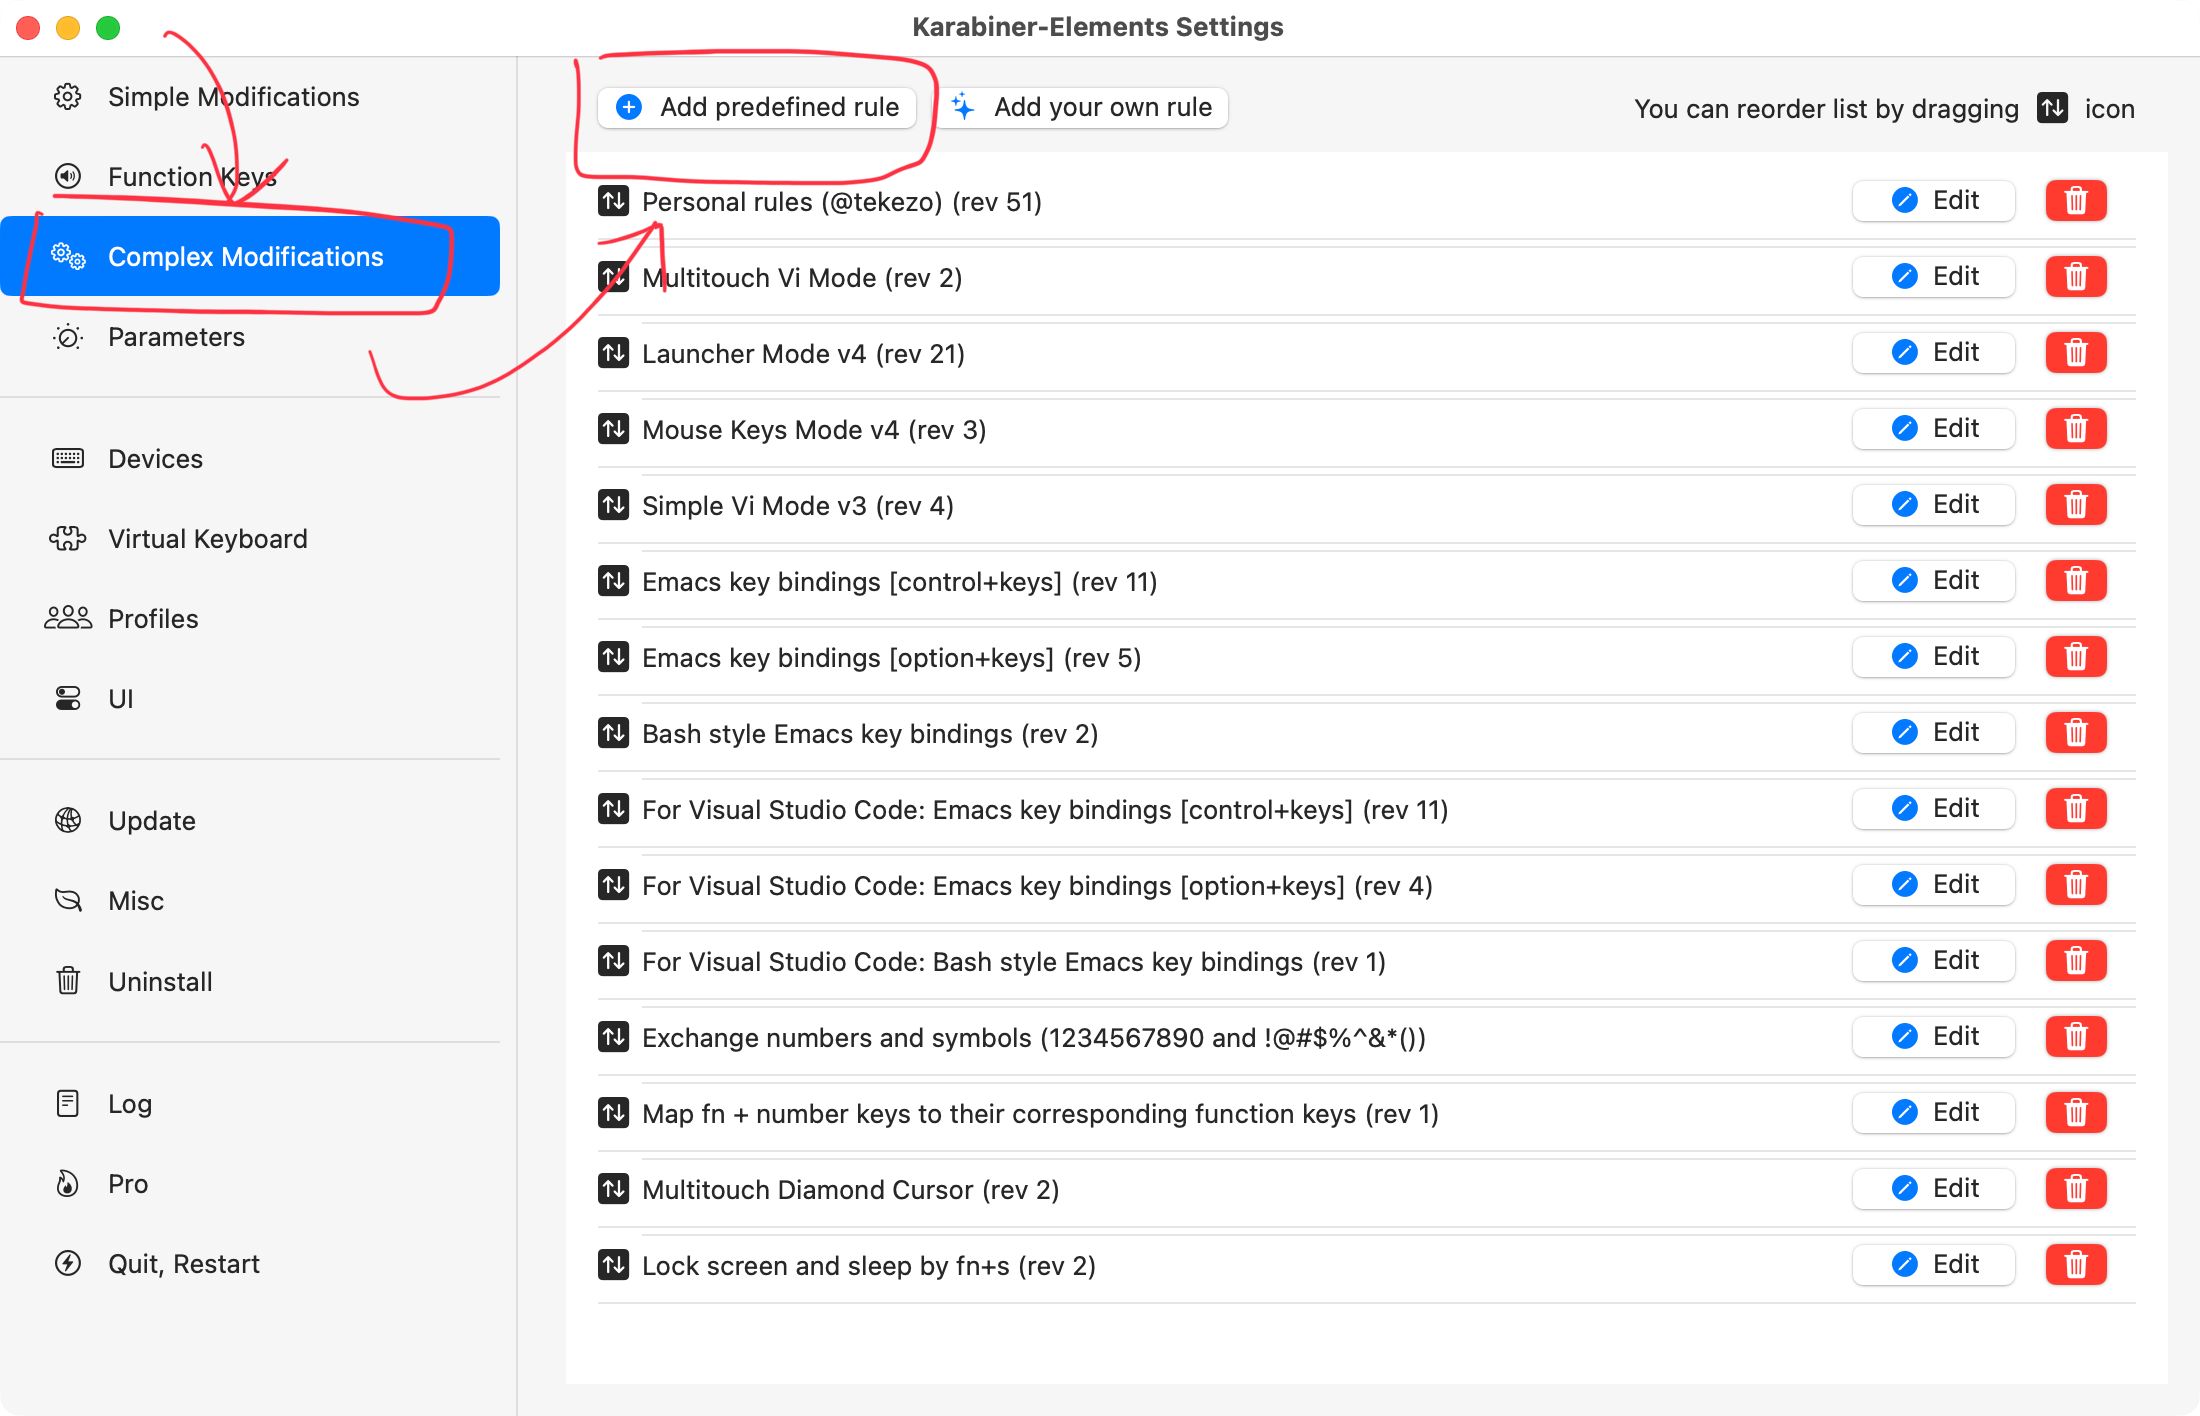
Task: Open the Function Keys settings section
Action: 191,175
